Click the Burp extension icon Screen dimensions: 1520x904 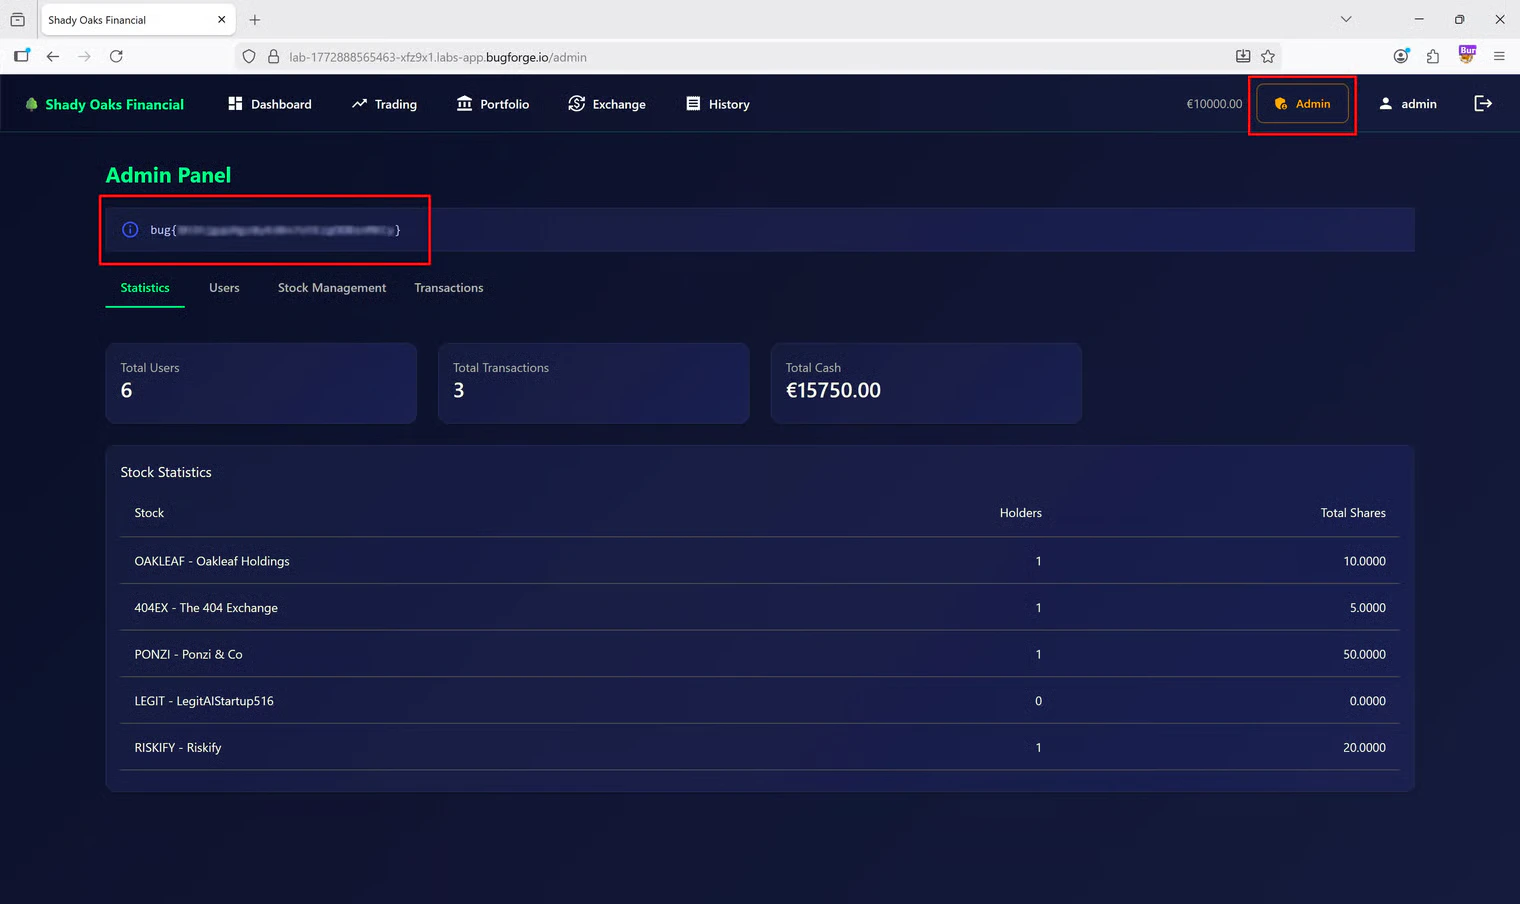[1467, 55]
